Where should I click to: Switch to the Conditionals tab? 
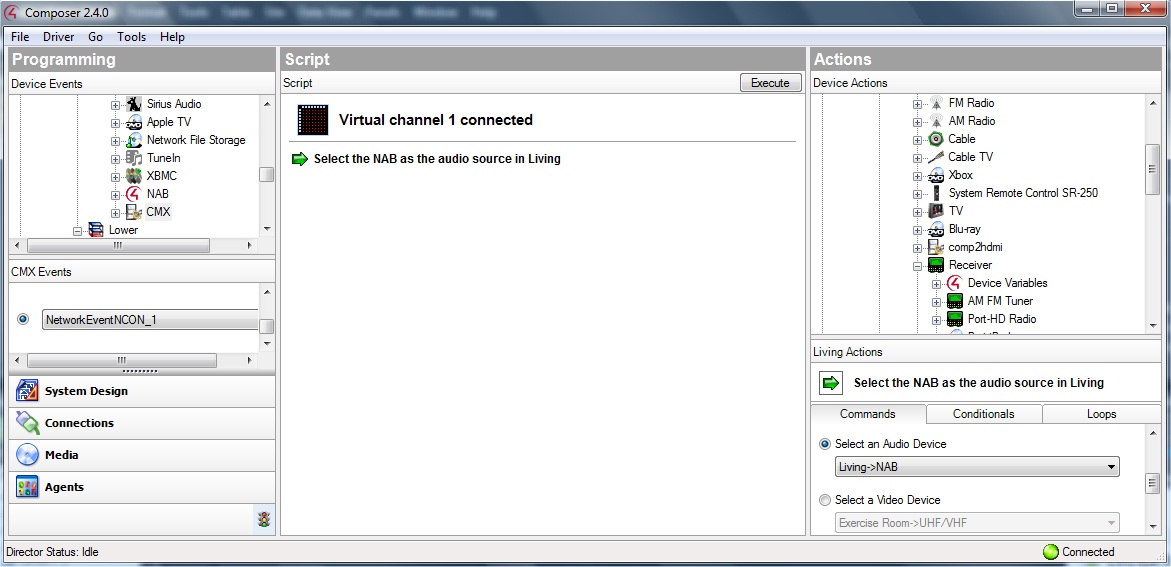point(983,414)
